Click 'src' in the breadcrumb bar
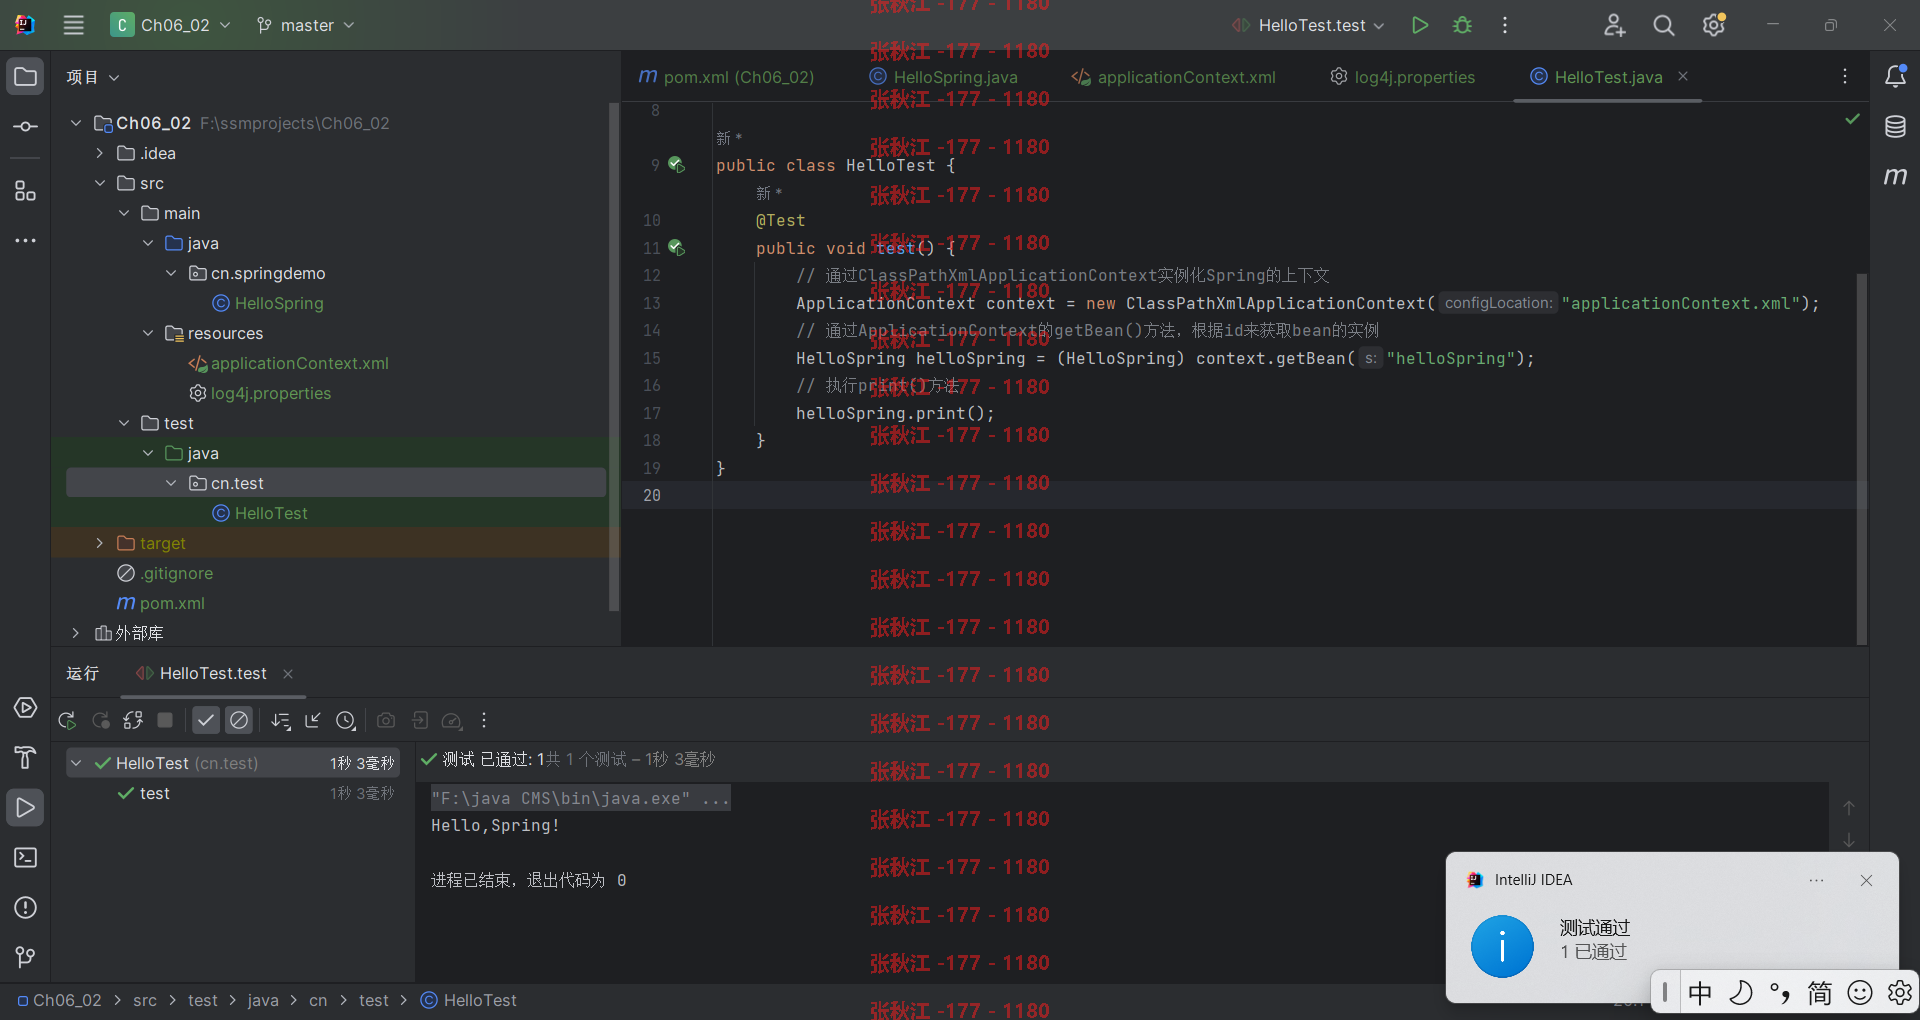Screen dimensions: 1920x1020 tap(145, 1000)
